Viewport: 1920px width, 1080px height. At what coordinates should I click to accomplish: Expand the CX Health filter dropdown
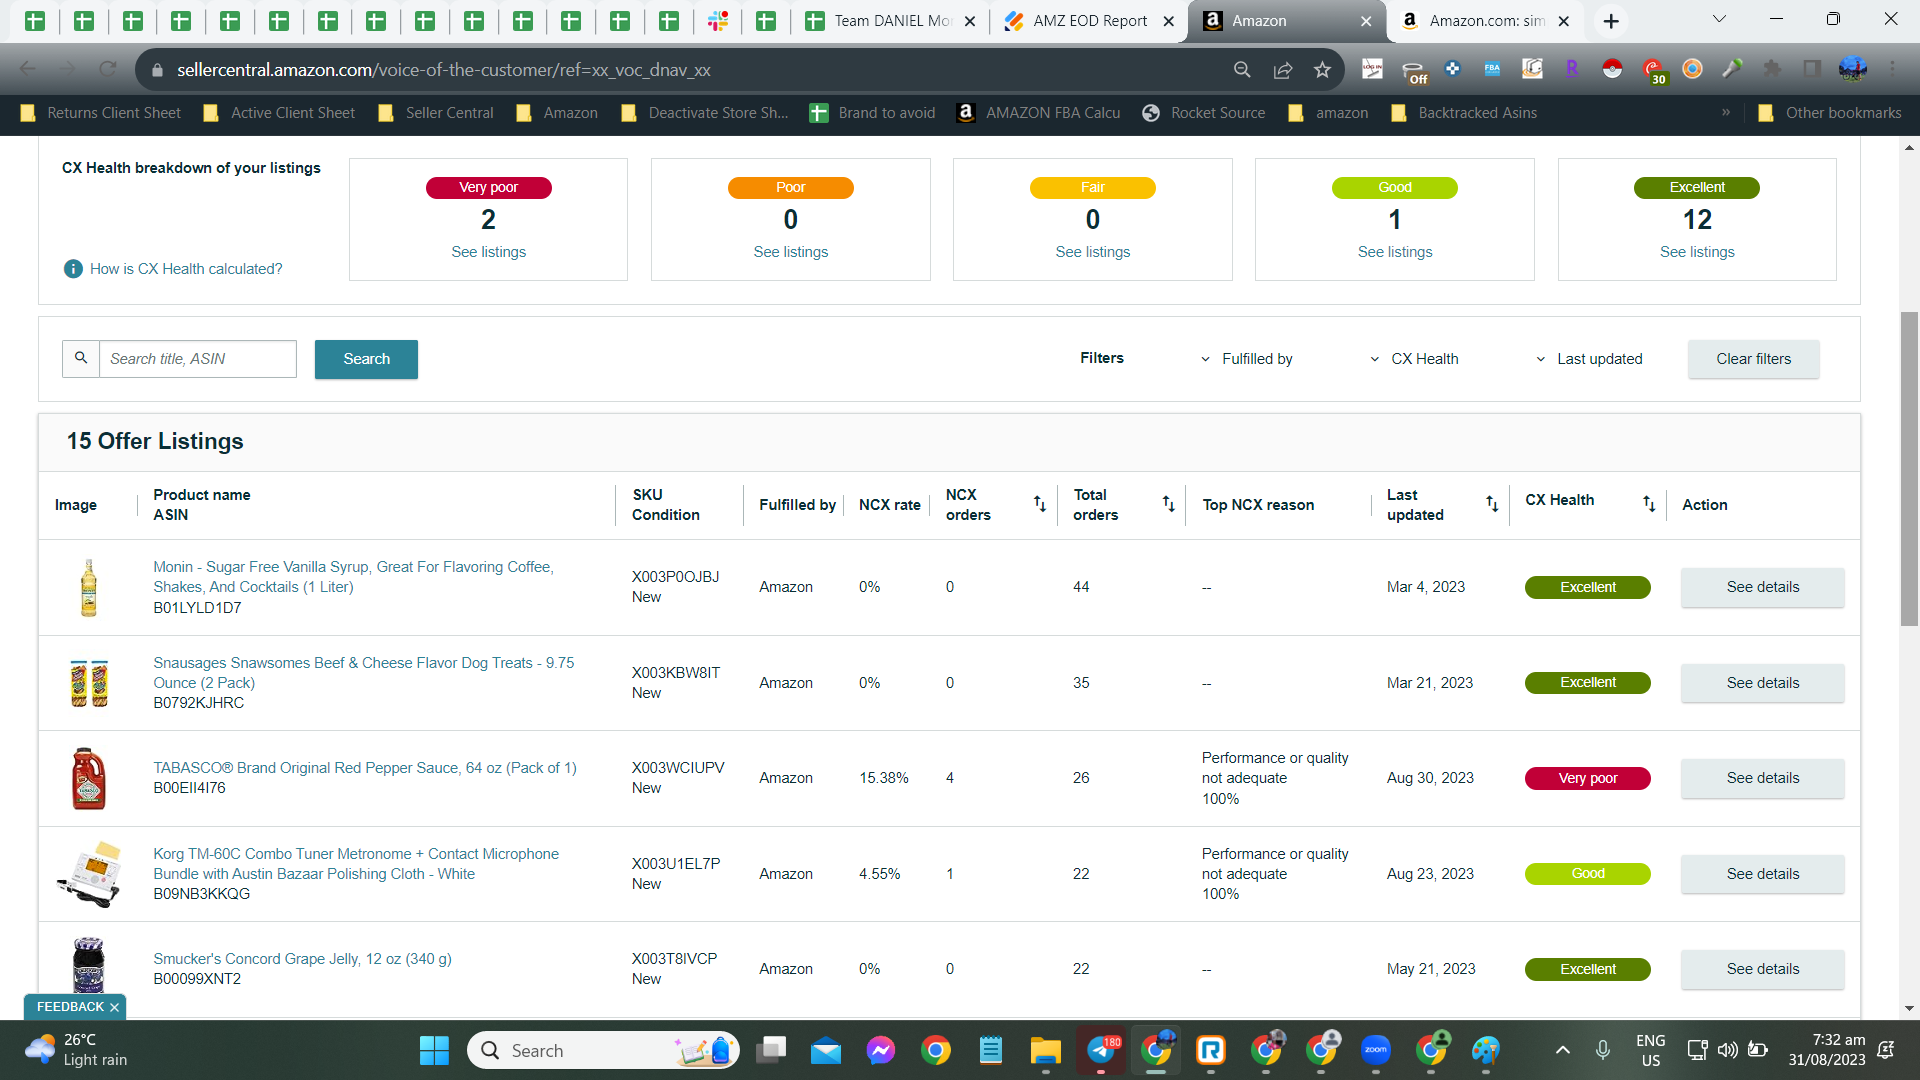coord(1415,359)
